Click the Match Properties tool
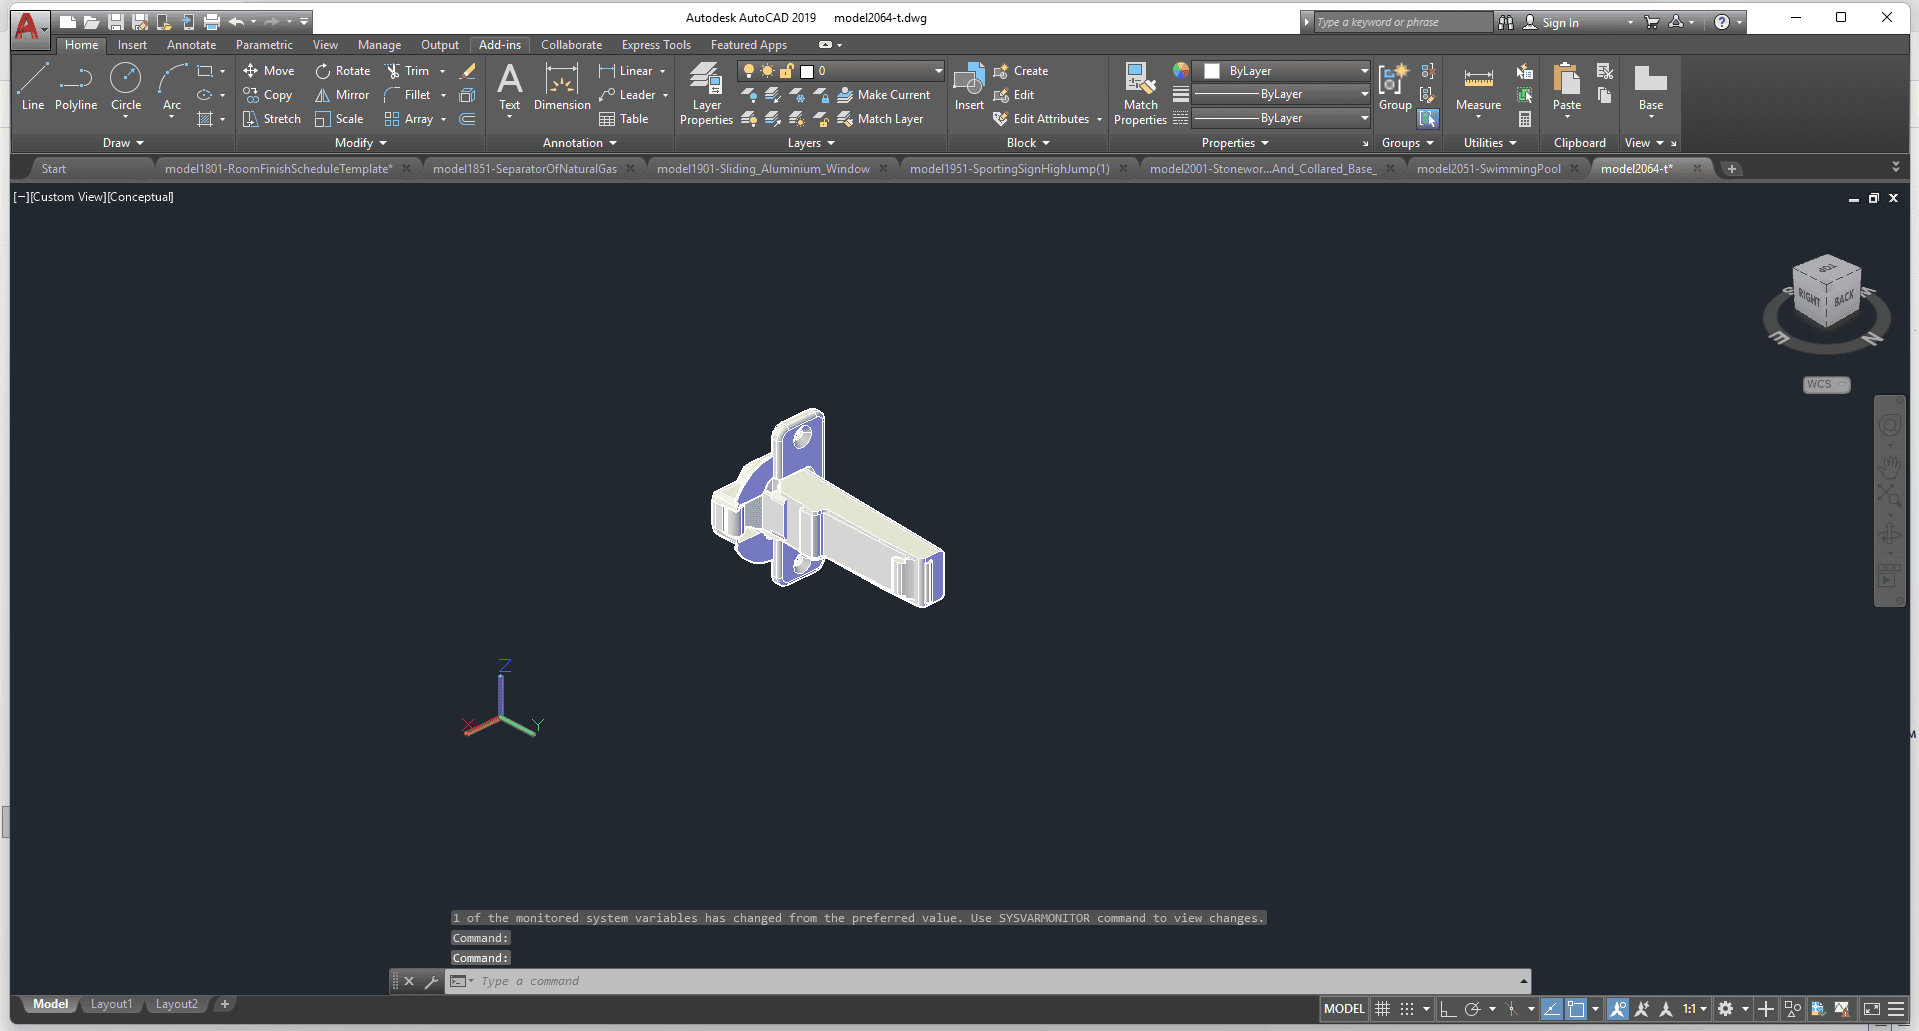 pyautogui.click(x=1140, y=94)
